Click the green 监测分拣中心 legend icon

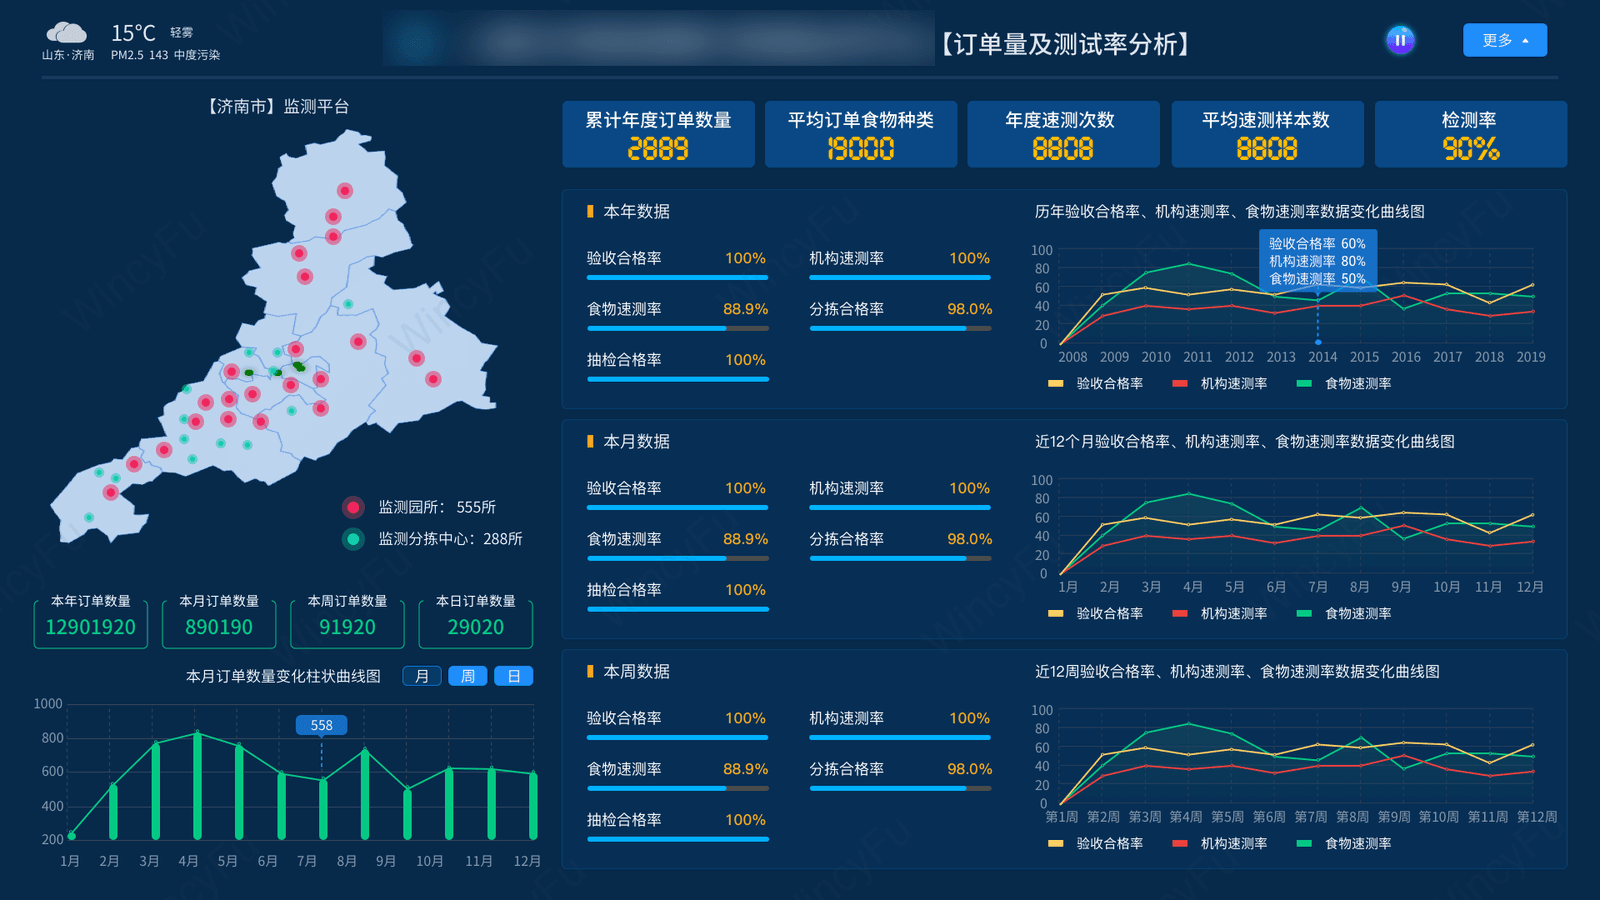click(x=353, y=539)
